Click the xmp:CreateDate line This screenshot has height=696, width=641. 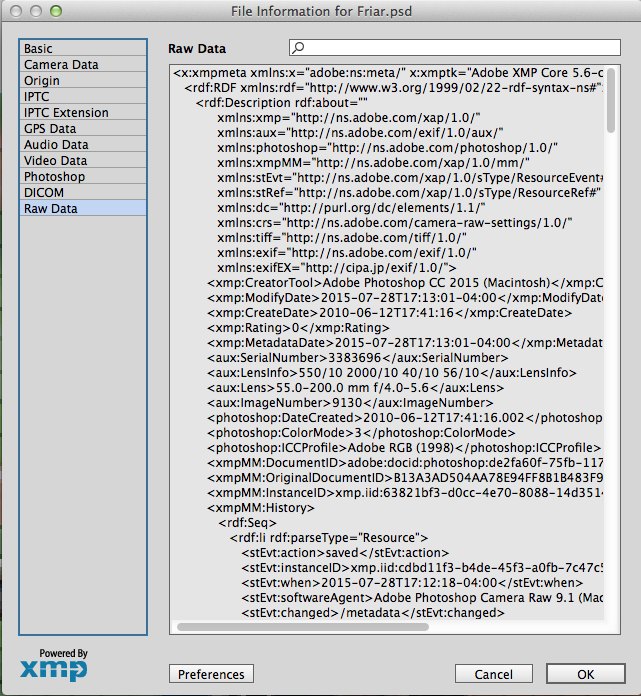click(389, 313)
